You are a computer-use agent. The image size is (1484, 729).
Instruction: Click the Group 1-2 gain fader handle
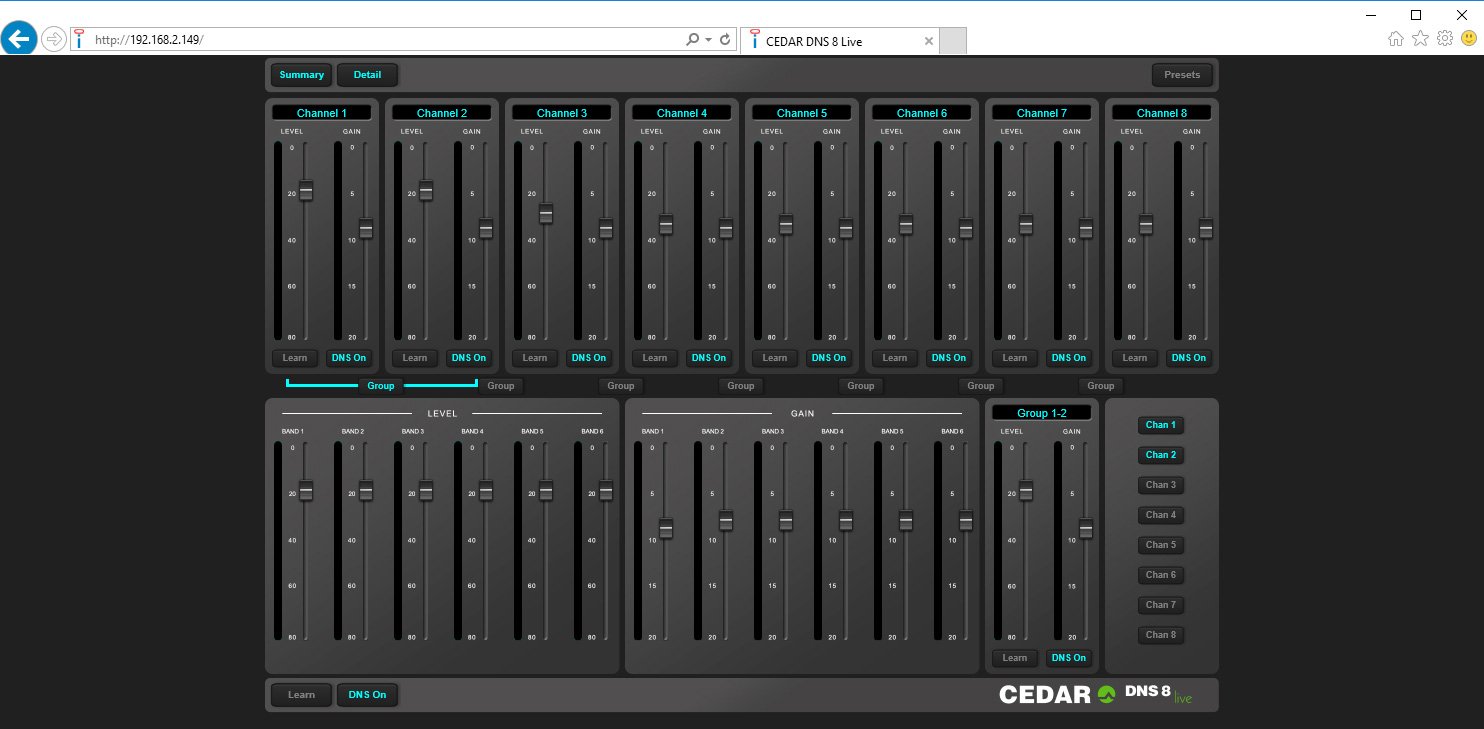click(x=1086, y=529)
